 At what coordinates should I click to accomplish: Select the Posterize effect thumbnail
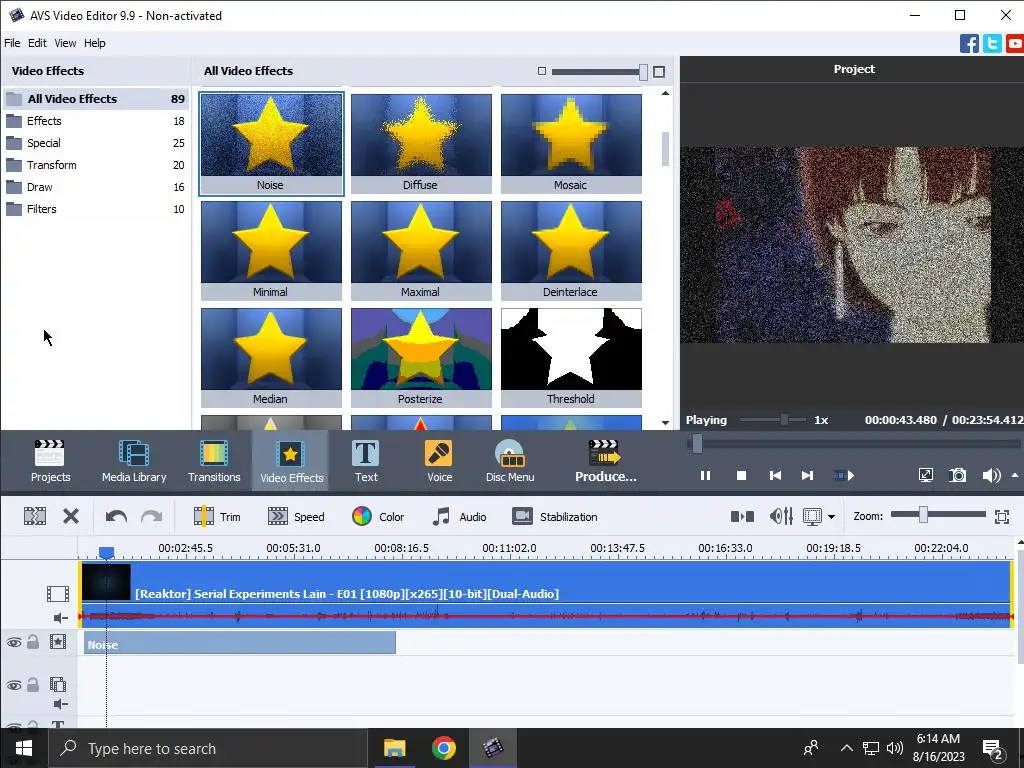[421, 357]
